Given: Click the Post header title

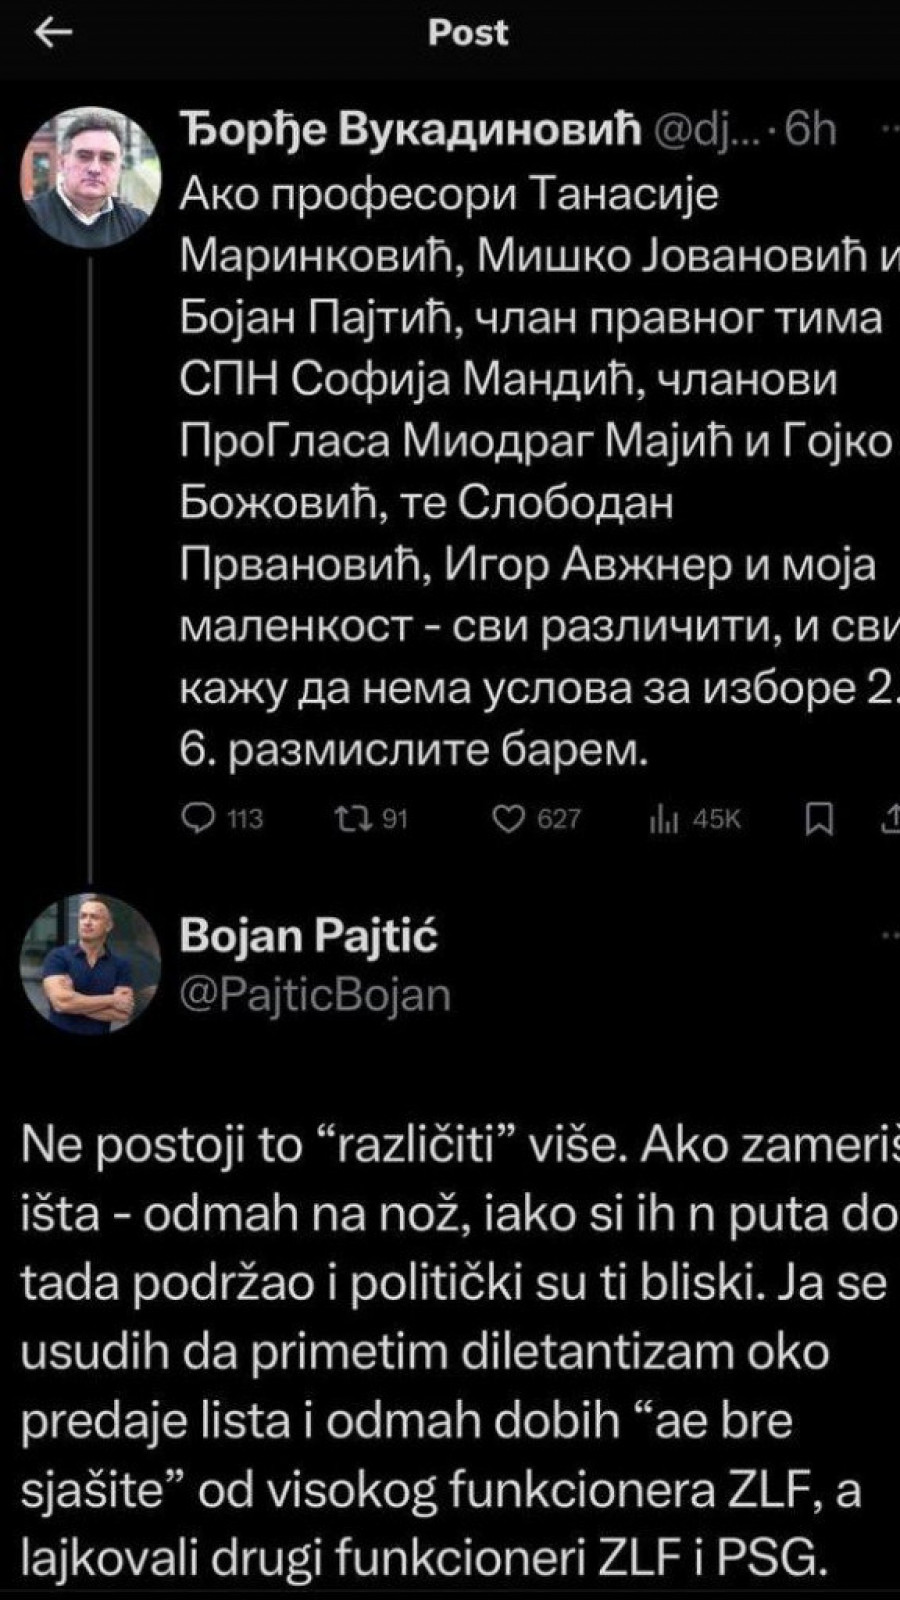Looking at the screenshot, I should tap(468, 33).
